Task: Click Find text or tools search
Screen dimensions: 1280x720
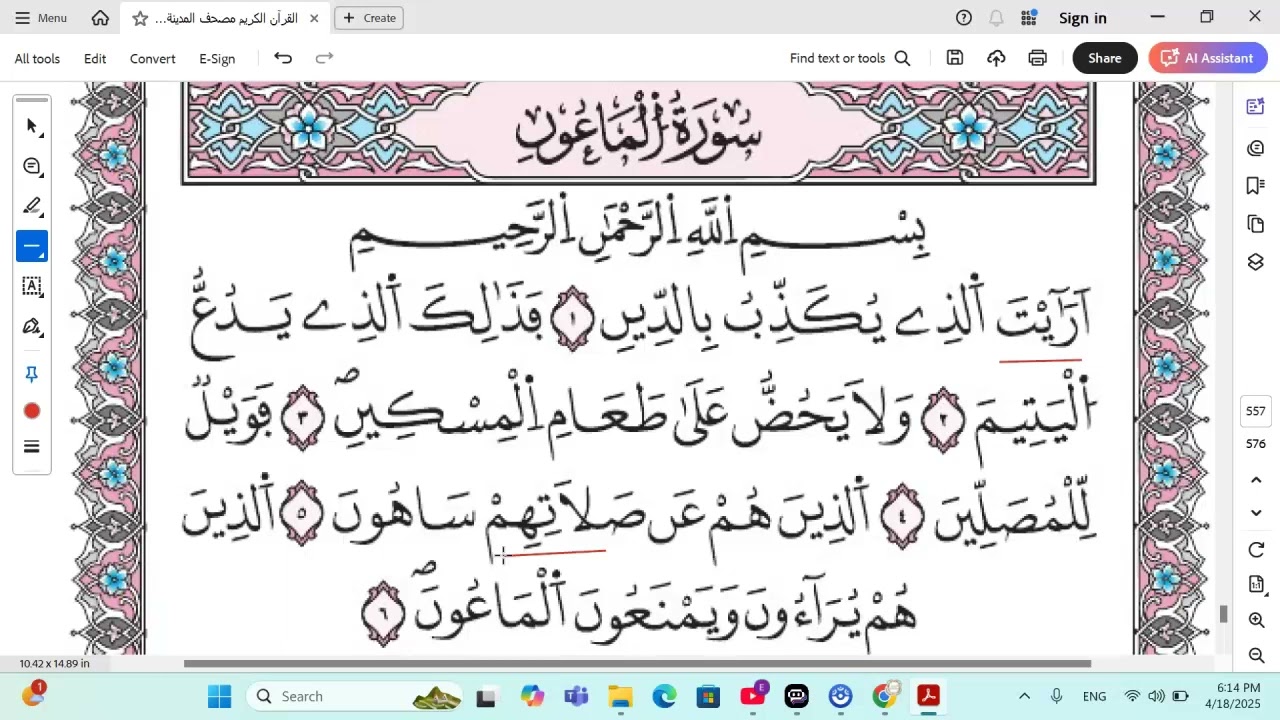Action: (x=850, y=58)
